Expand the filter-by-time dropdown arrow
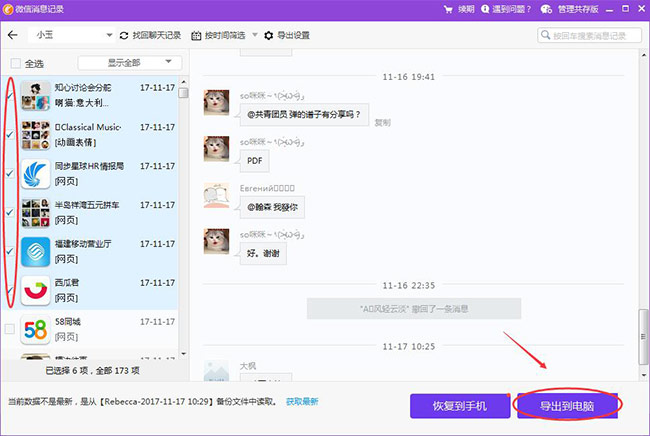Screen dimensions: 651x437 255,35
